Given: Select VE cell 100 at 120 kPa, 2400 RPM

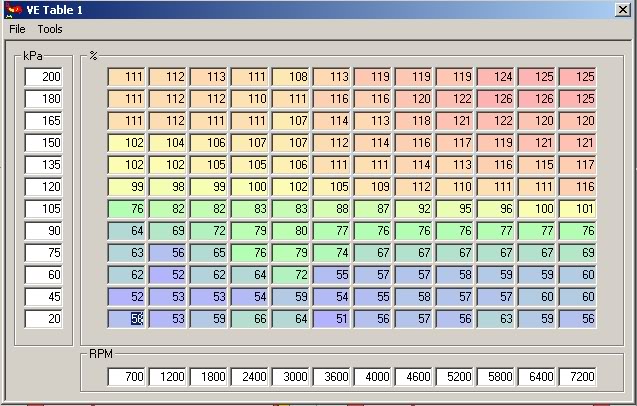Looking at the screenshot, I should pyautogui.click(x=249, y=187).
